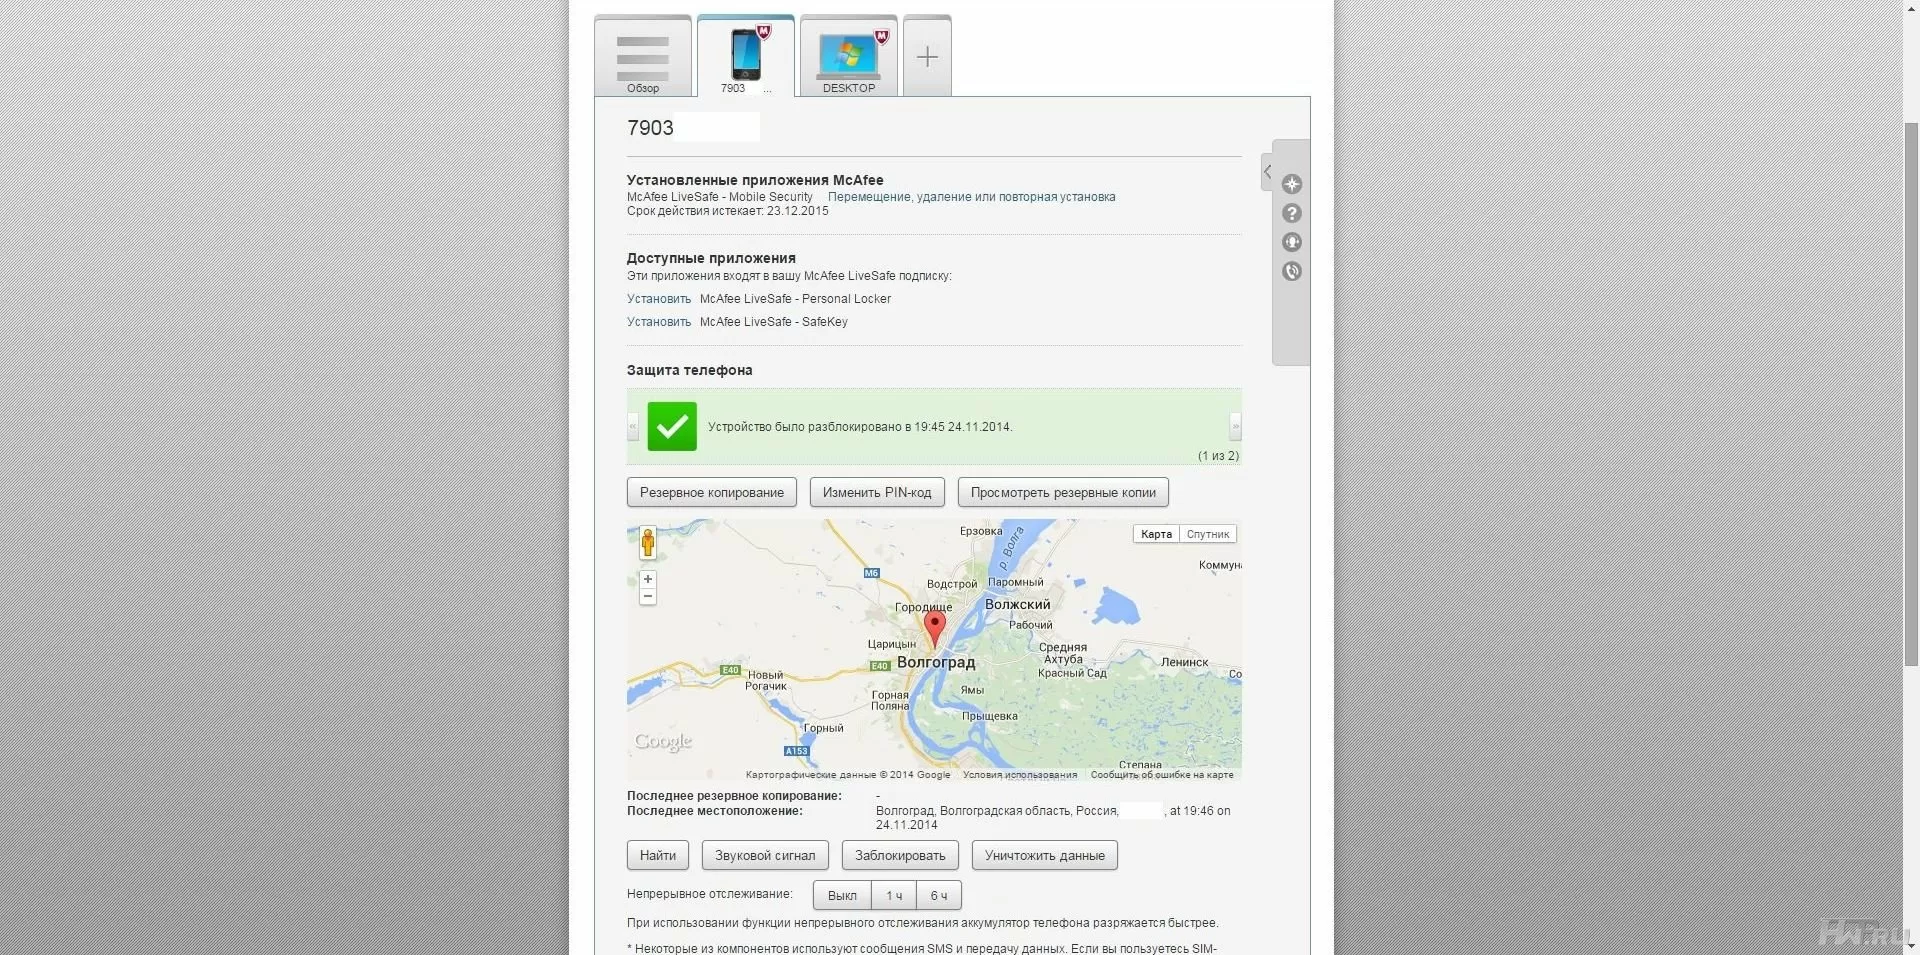Viewport: 1920px width, 955px height.
Task: Click the Волжский label on the map
Action: (1018, 604)
